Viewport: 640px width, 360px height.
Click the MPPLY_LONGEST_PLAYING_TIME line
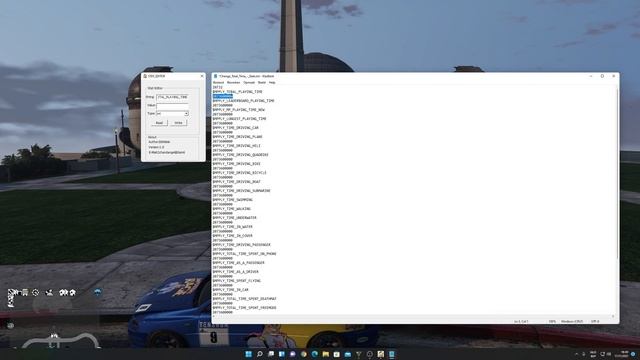[239, 119]
